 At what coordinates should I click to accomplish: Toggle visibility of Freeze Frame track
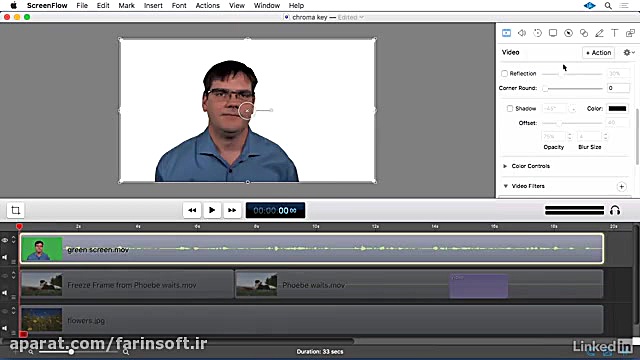tap(5, 276)
